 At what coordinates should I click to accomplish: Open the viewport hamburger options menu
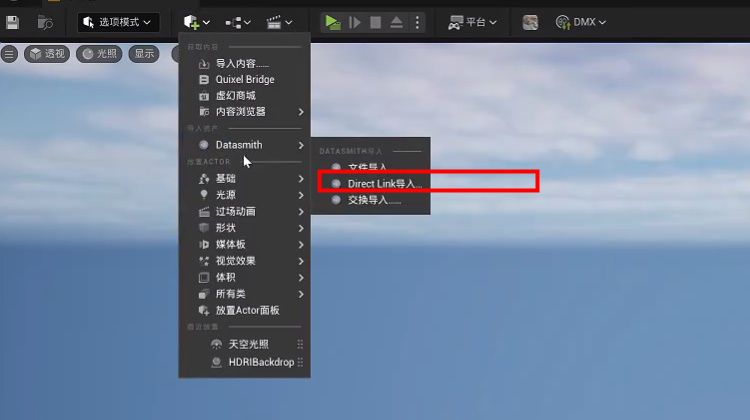pyautogui.click(x=10, y=54)
